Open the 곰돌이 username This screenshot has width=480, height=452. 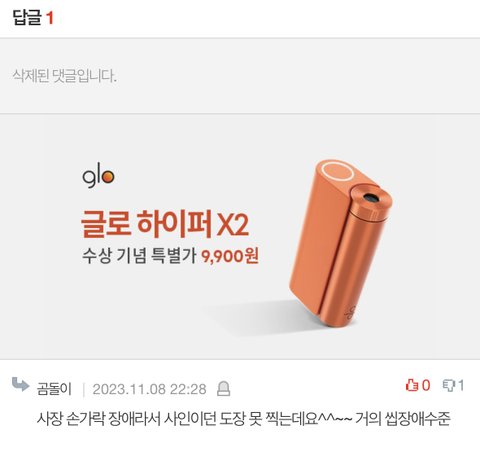(x=54, y=389)
